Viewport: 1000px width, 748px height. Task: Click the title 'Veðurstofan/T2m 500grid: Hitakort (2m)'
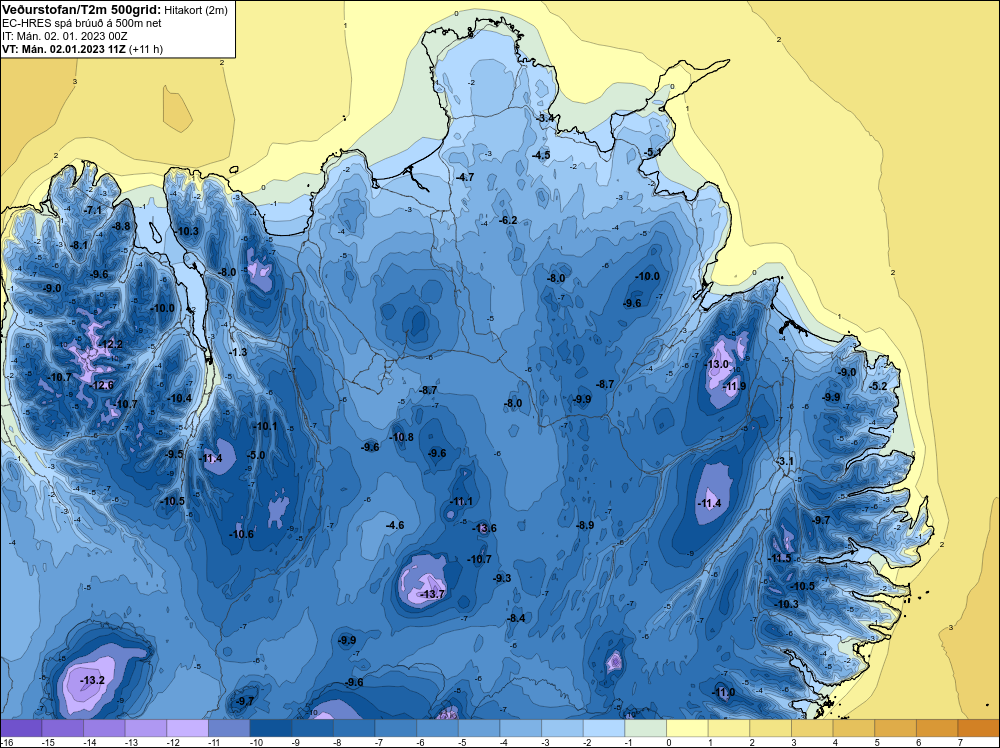[115, 10]
